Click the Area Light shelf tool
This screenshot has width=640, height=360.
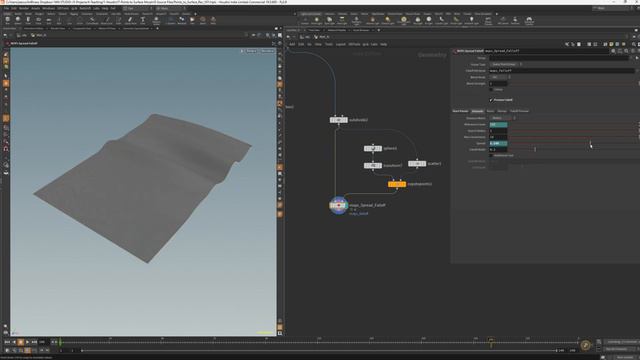[342, 20]
